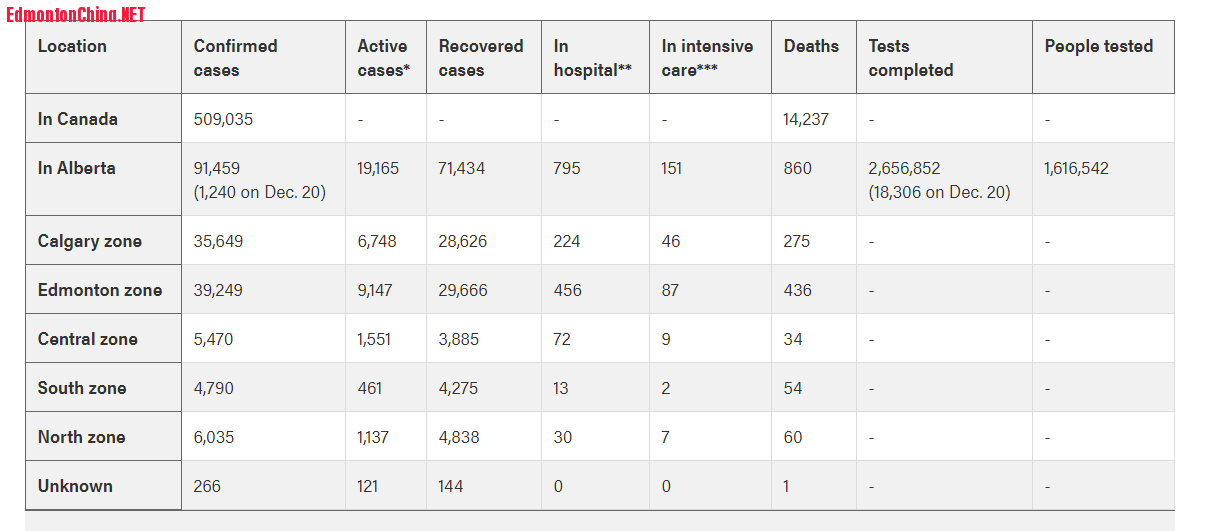Viewport: 1227px width, 531px height.
Task: Click the Central zone row label
Action: point(88,339)
